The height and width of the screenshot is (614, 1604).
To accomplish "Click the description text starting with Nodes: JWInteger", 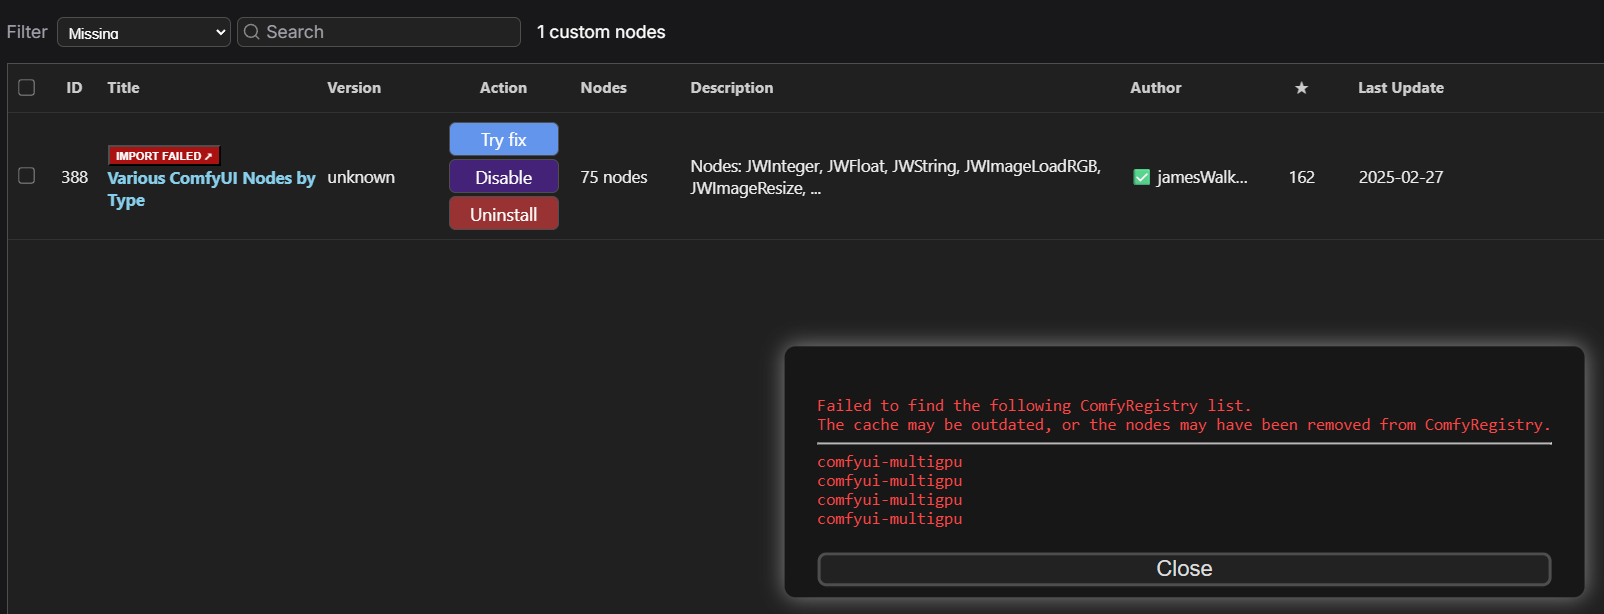I will click(x=895, y=177).
